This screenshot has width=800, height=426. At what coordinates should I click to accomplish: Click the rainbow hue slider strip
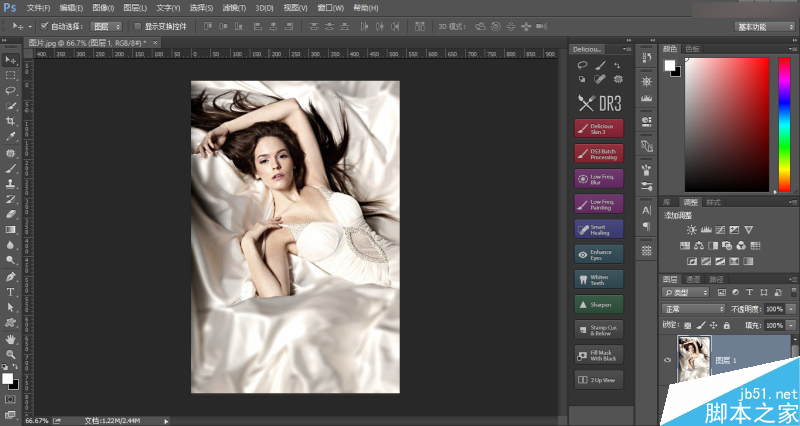tap(784, 124)
